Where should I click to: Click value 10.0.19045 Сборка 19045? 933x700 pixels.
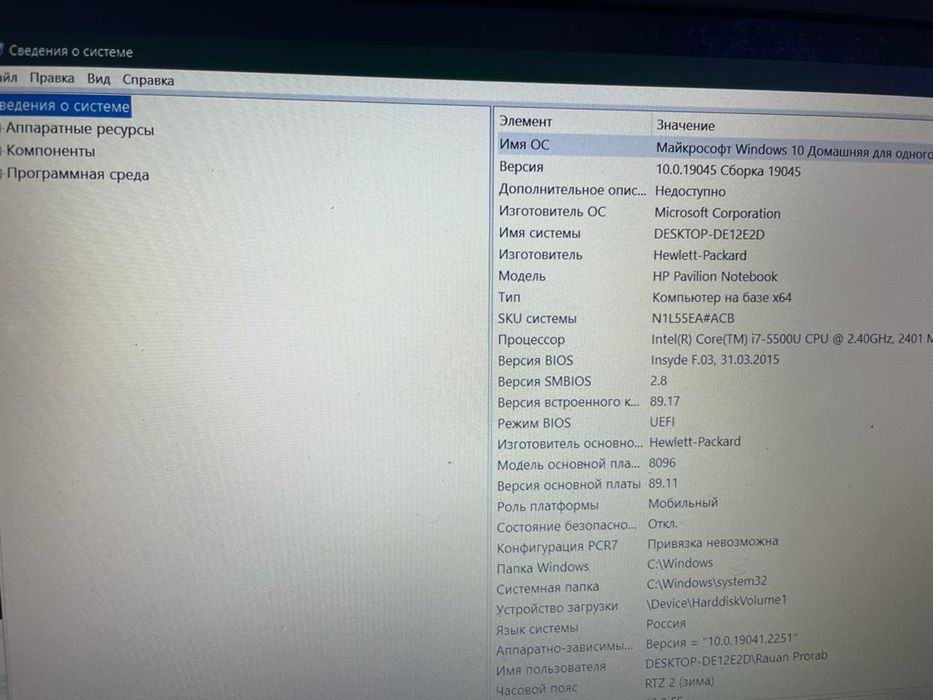[728, 171]
